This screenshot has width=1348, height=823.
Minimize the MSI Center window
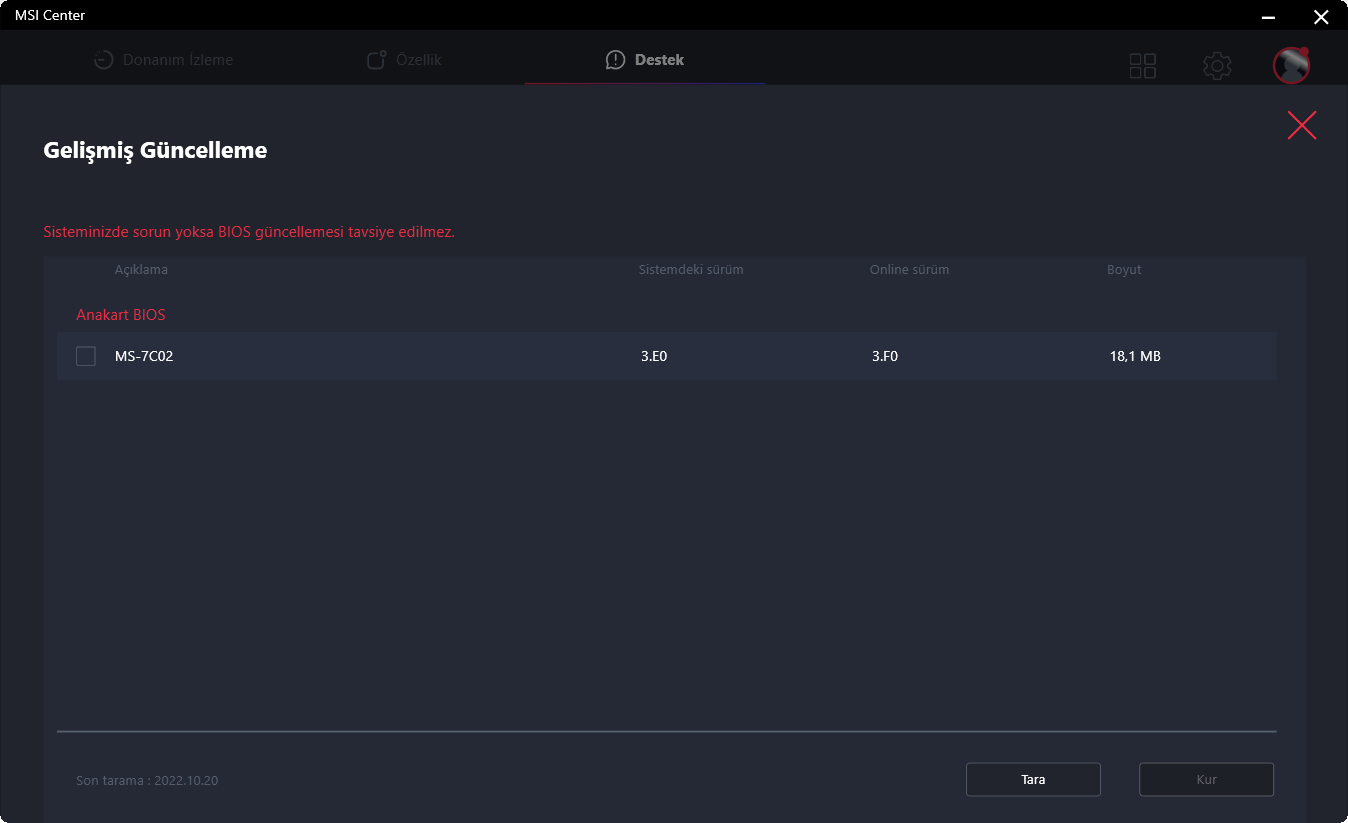(x=1269, y=16)
